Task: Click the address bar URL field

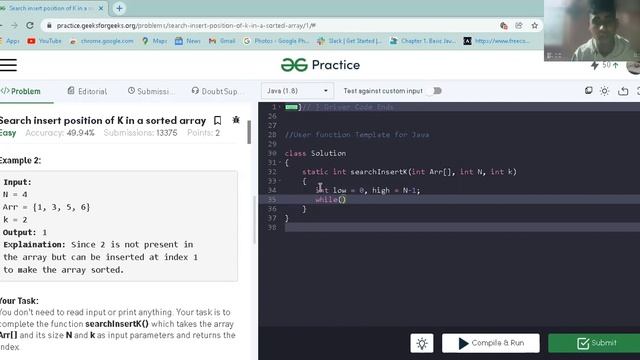Action: (269, 25)
